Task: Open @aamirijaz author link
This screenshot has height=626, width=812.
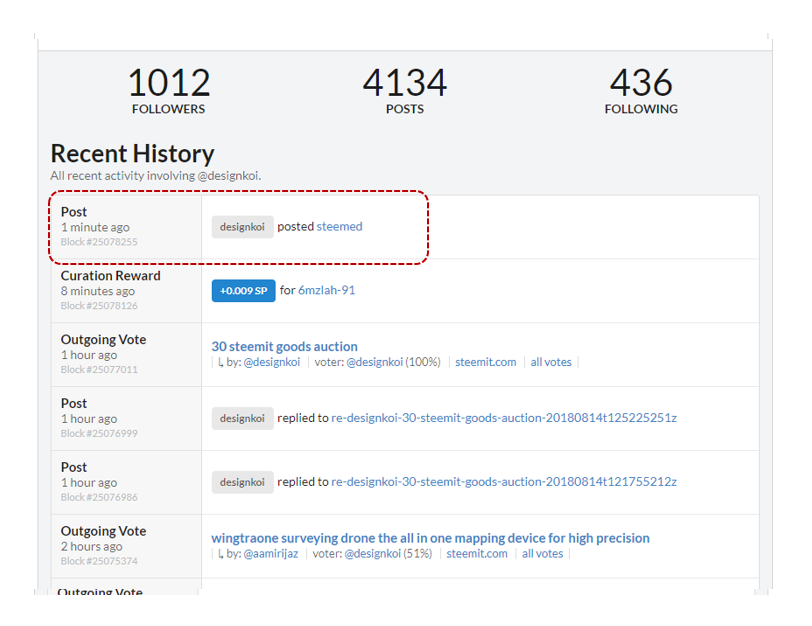Action: pos(271,554)
